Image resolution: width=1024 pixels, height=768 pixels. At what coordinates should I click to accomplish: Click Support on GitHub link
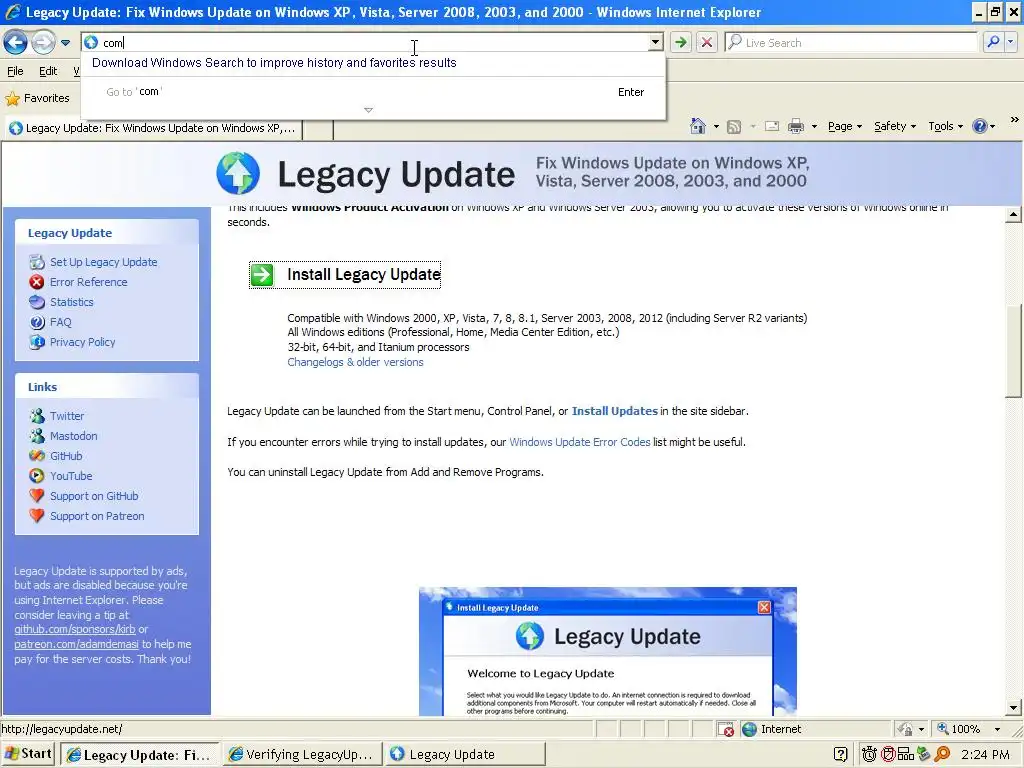(94, 496)
